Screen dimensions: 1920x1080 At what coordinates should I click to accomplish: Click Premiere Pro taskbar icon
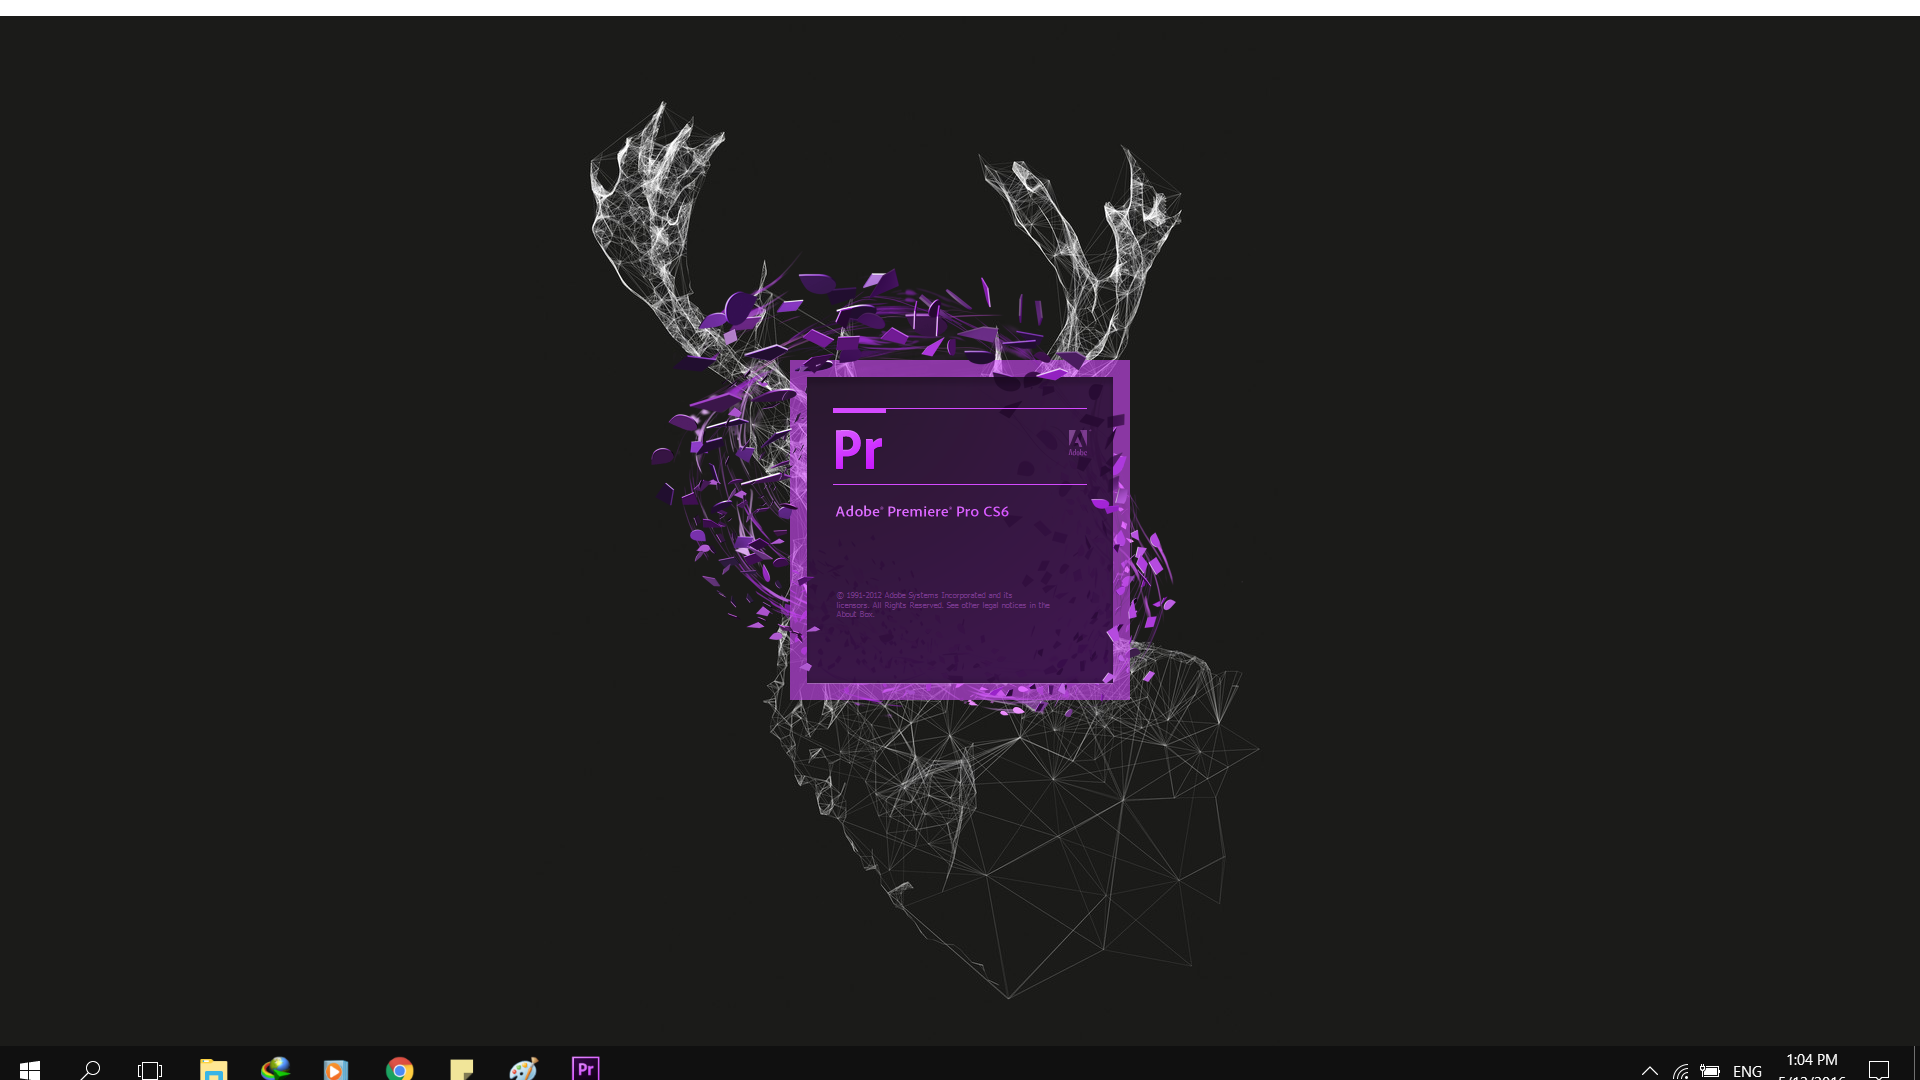585,1068
